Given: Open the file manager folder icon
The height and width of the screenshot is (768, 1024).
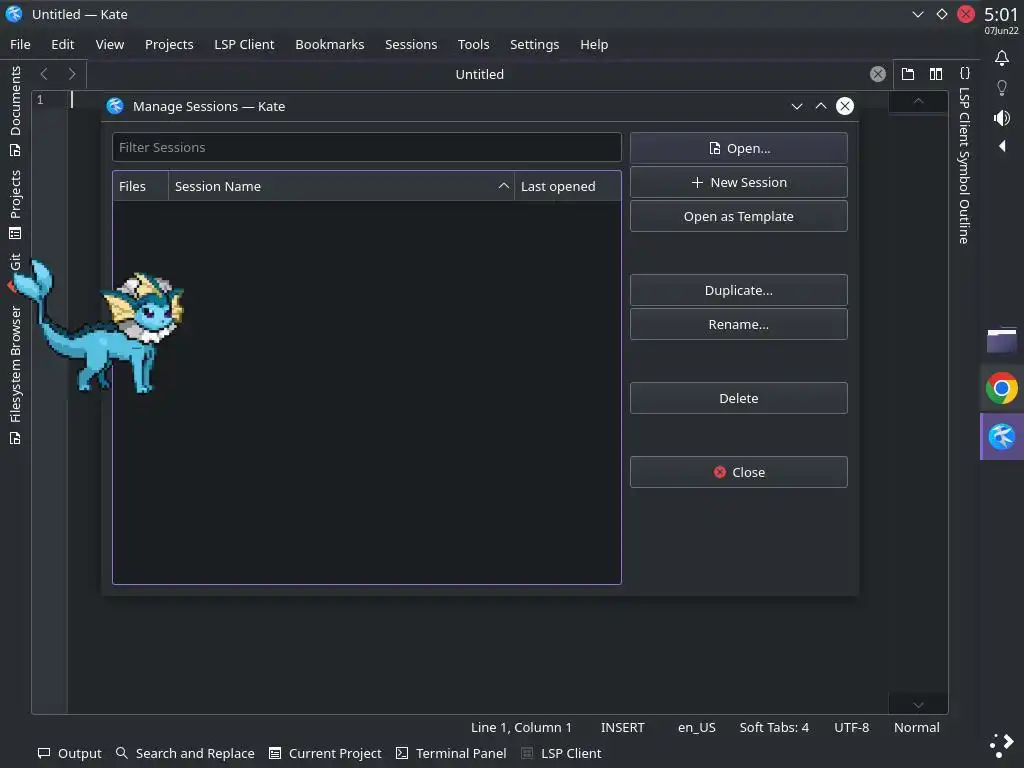Looking at the screenshot, I should click(x=1001, y=340).
